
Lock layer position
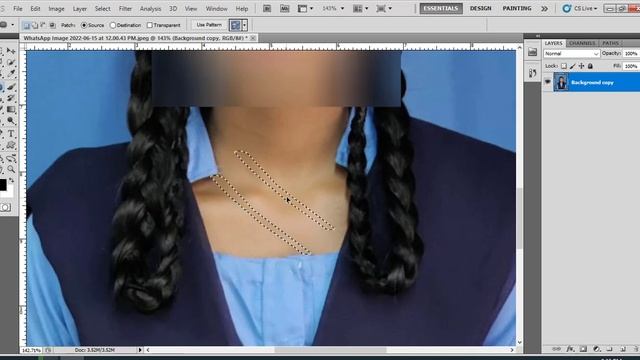point(581,66)
